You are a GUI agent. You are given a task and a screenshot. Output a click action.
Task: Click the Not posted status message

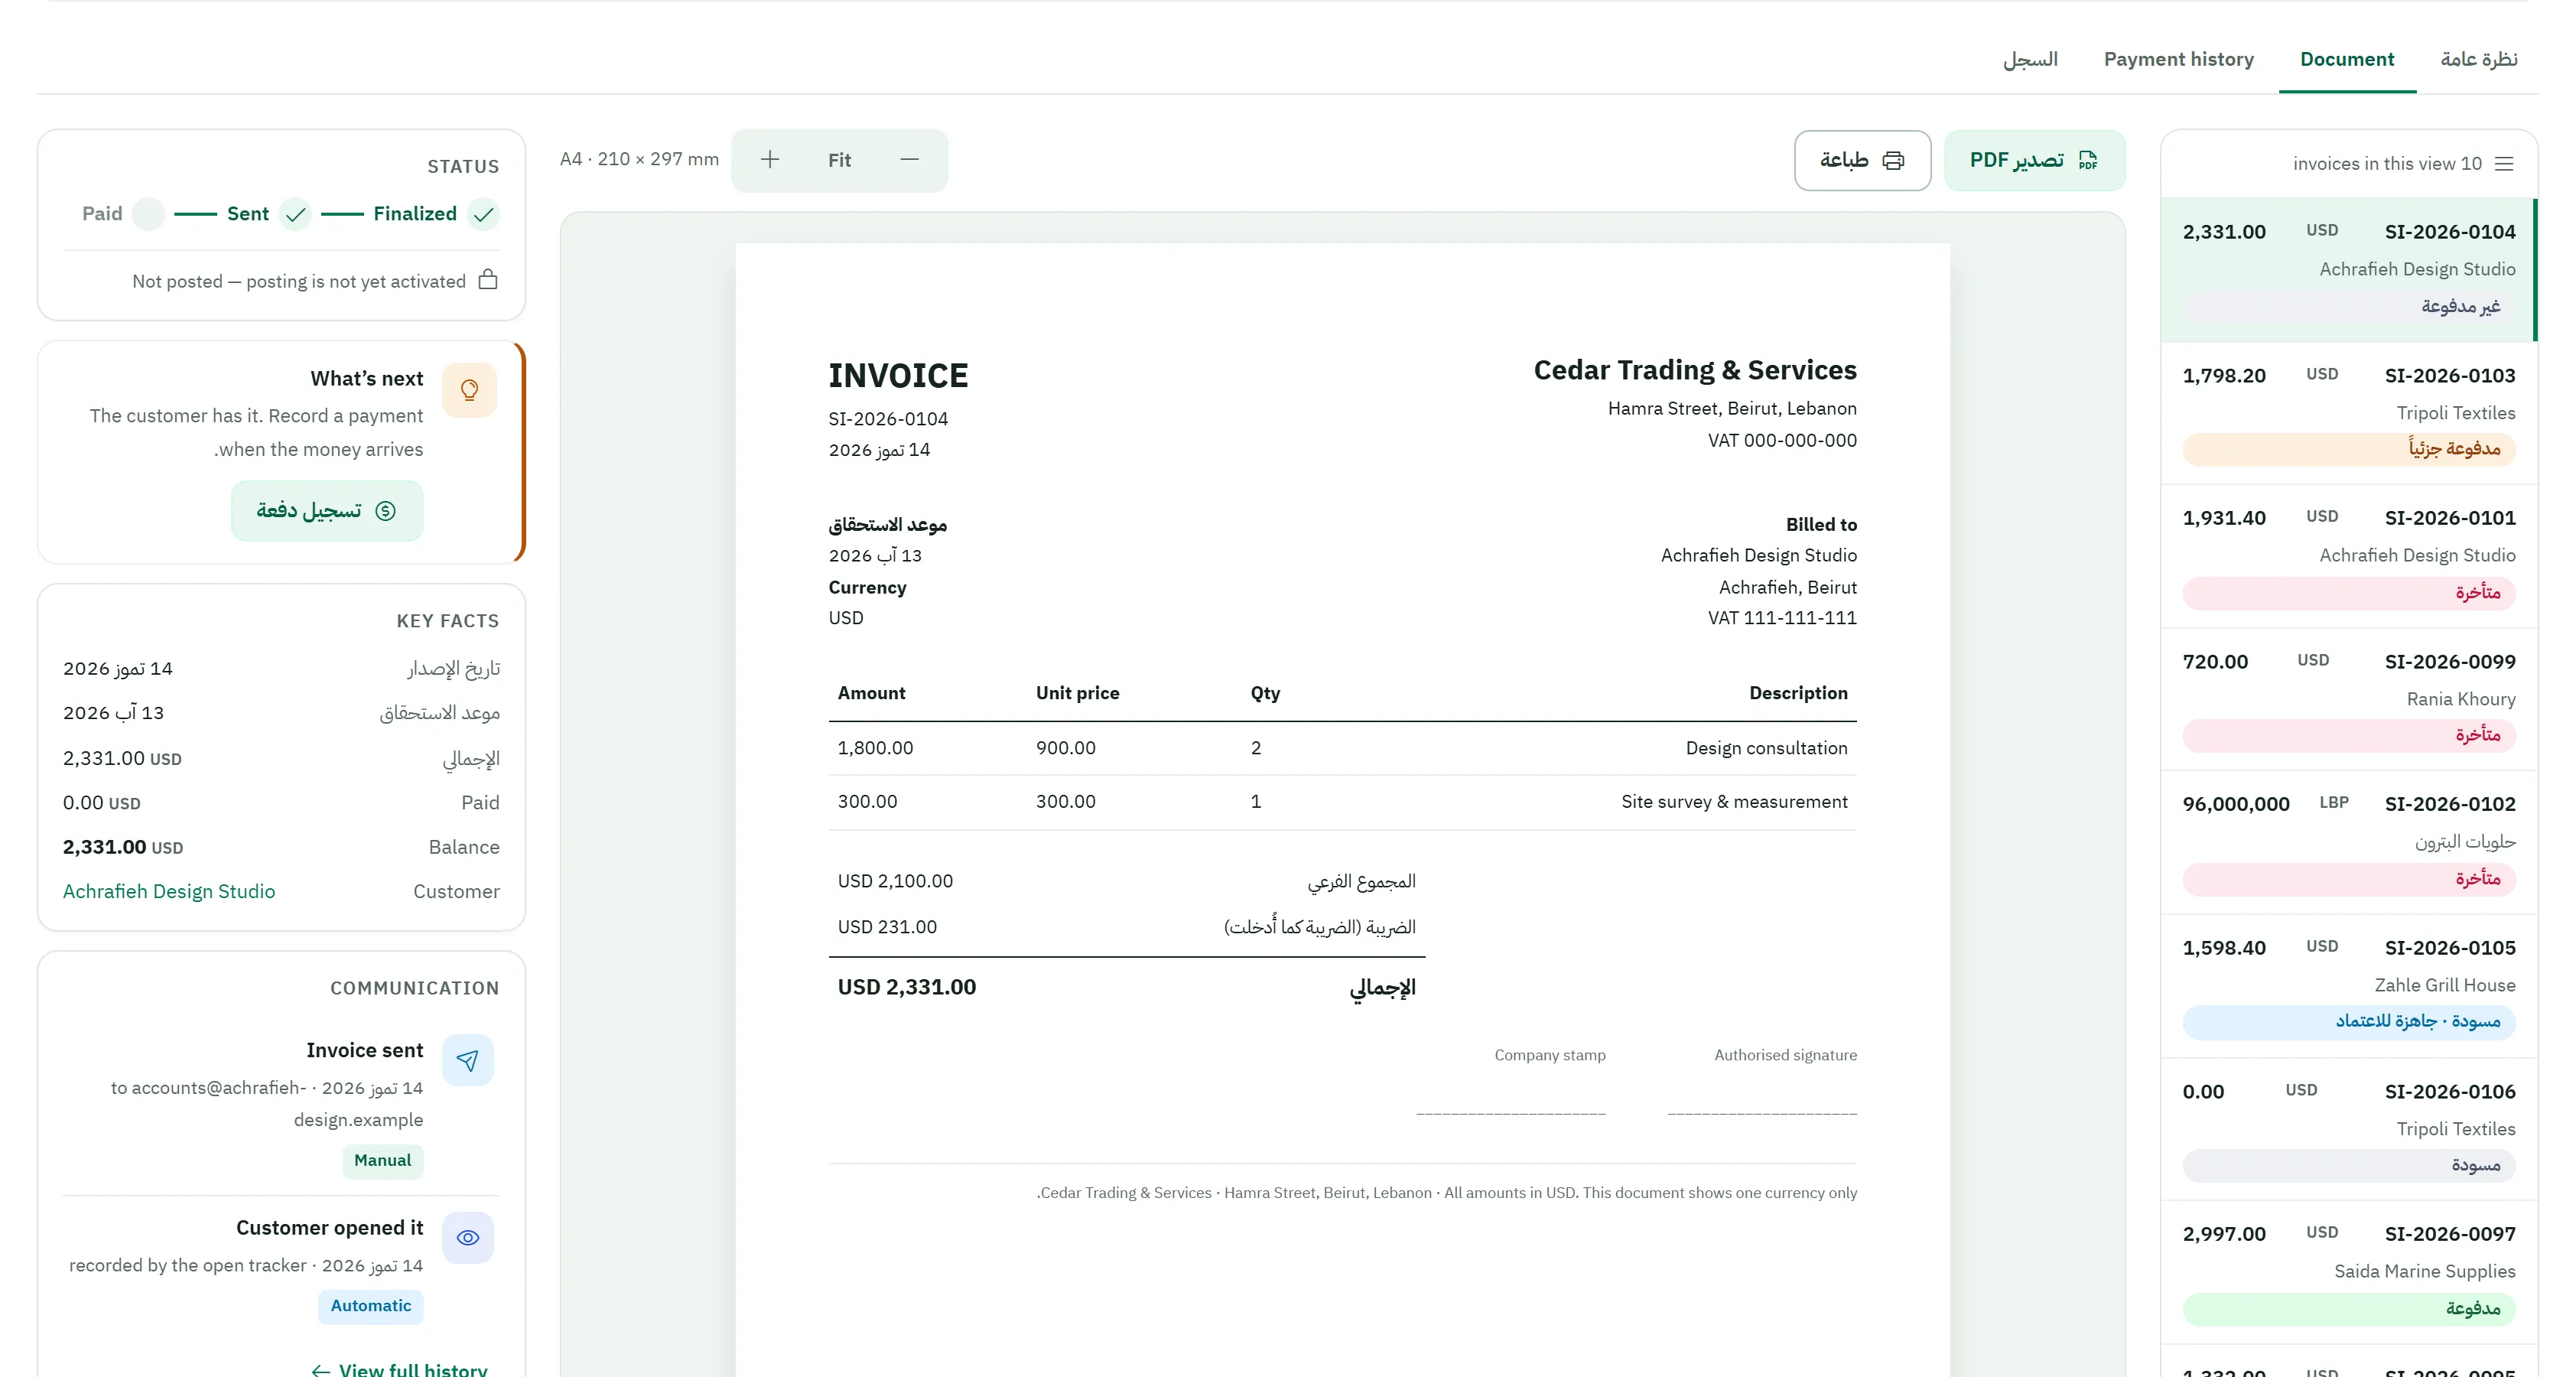point(299,281)
